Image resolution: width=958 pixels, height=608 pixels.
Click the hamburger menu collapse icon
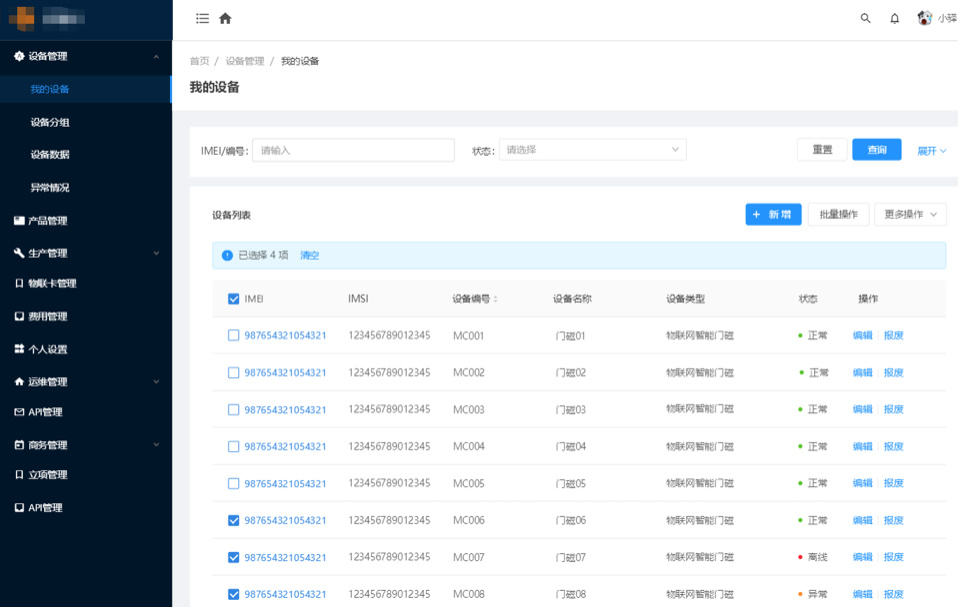[202, 18]
